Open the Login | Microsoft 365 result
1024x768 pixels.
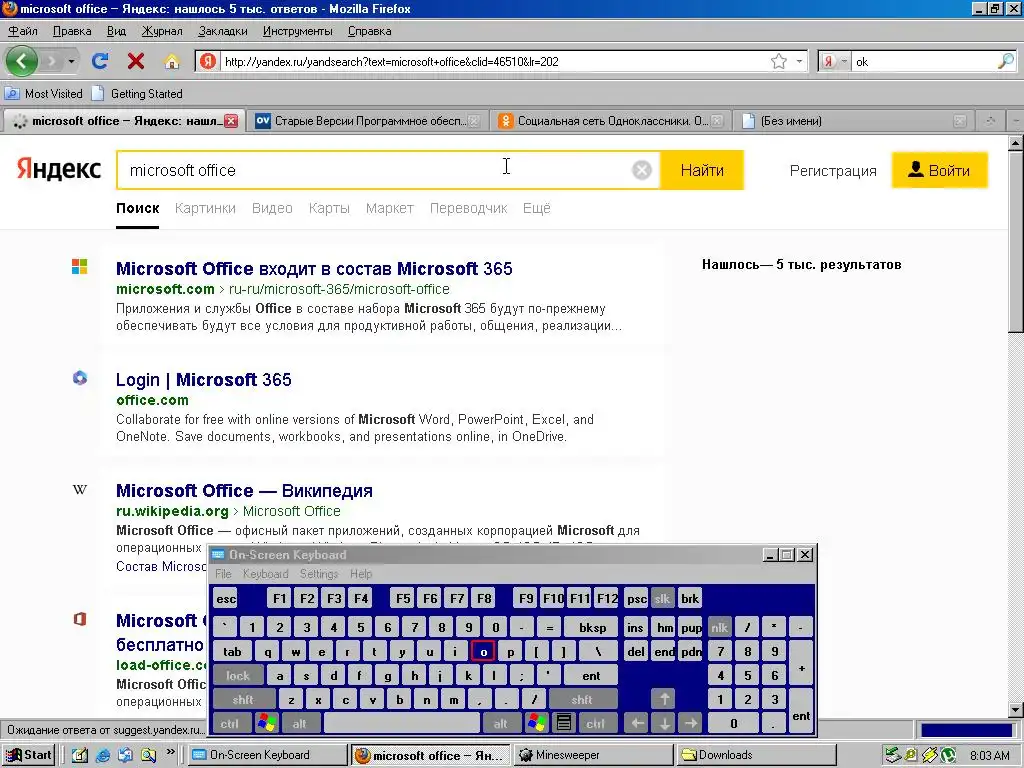click(204, 379)
